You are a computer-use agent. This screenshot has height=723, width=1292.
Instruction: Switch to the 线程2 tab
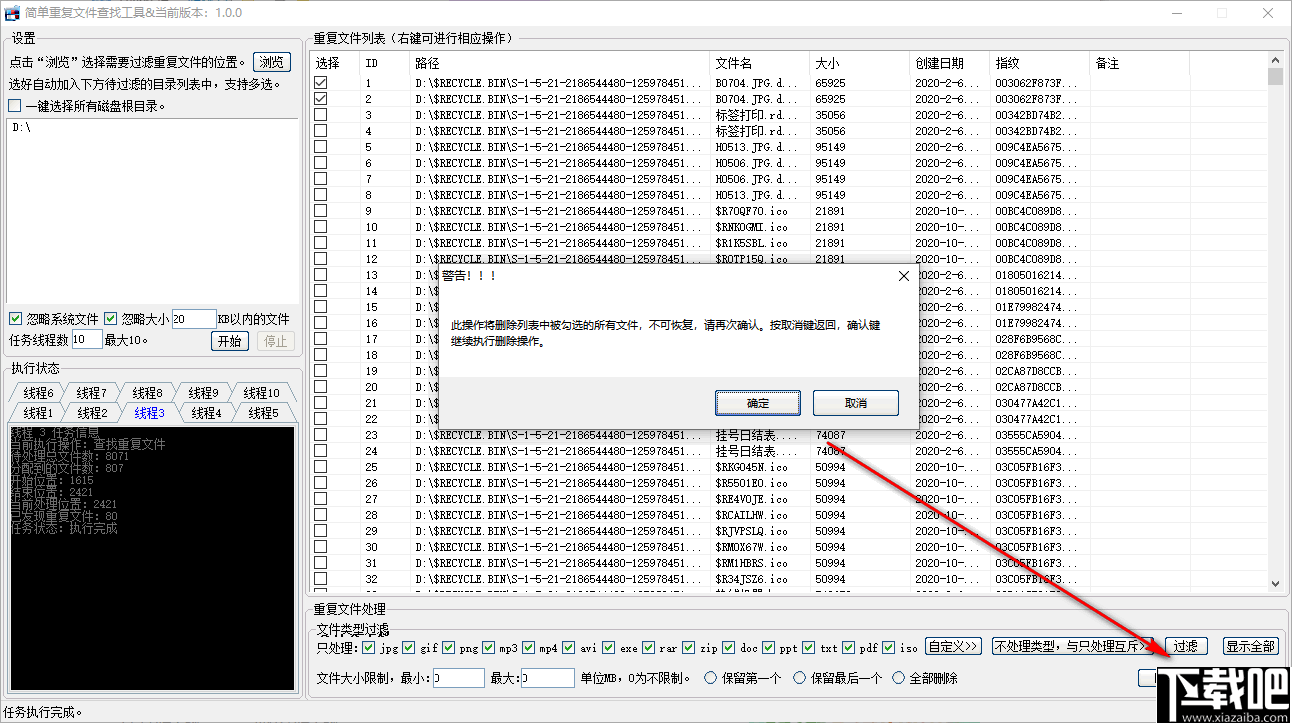[92, 413]
